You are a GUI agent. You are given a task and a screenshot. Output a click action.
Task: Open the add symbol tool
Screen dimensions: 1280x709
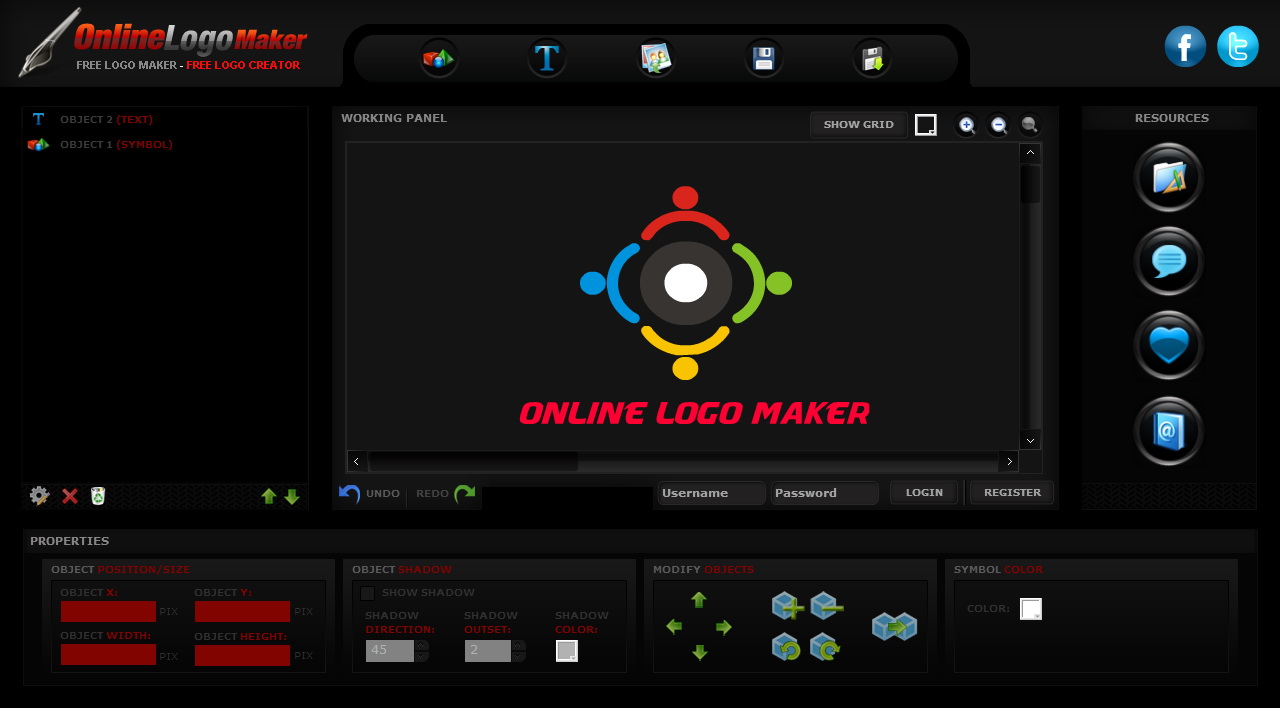pyautogui.click(x=439, y=58)
